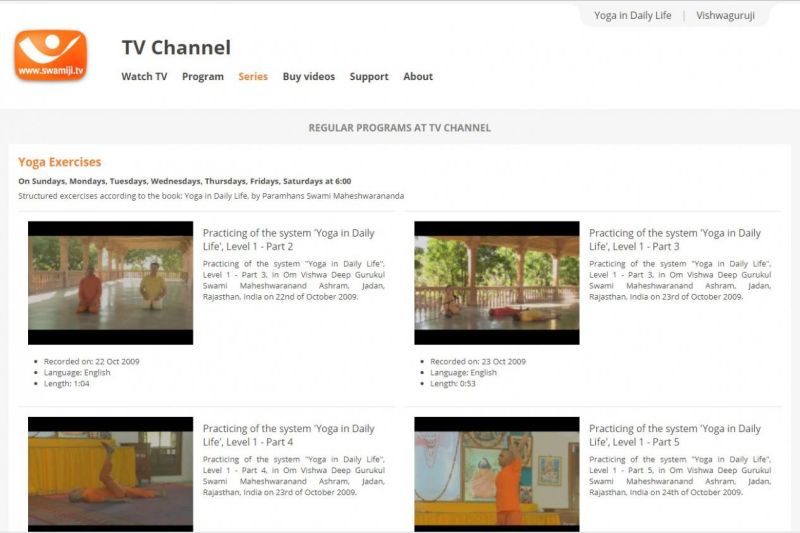Open the Level 1 - Part 4 video thumbnail
The image size is (800, 533).
pos(111,474)
